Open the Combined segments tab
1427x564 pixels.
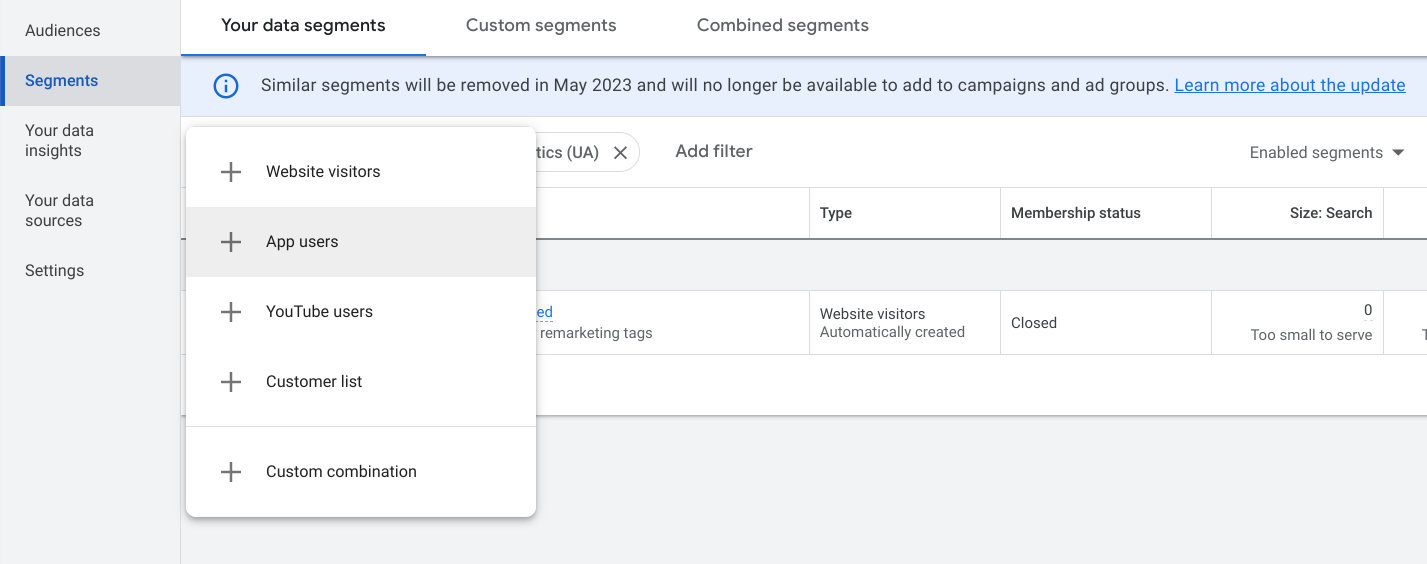point(782,26)
